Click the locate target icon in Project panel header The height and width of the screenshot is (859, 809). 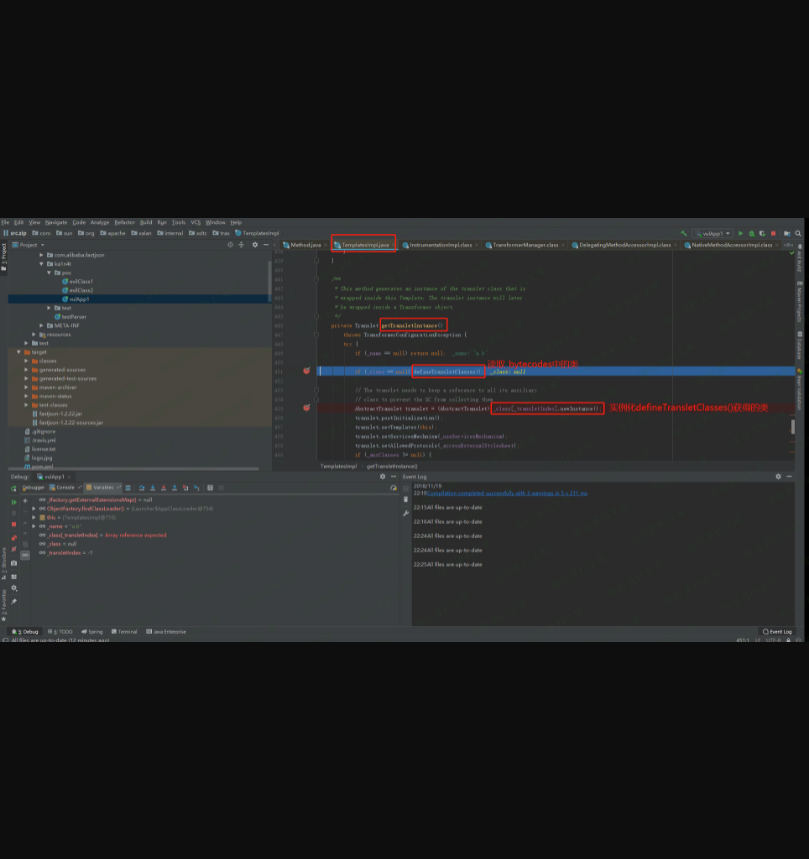(x=230, y=244)
